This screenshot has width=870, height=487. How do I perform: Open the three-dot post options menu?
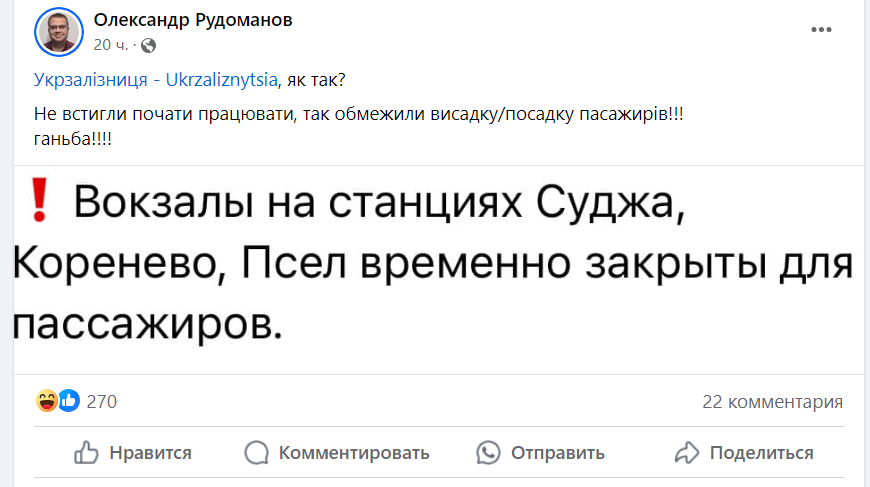pos(821,30)
